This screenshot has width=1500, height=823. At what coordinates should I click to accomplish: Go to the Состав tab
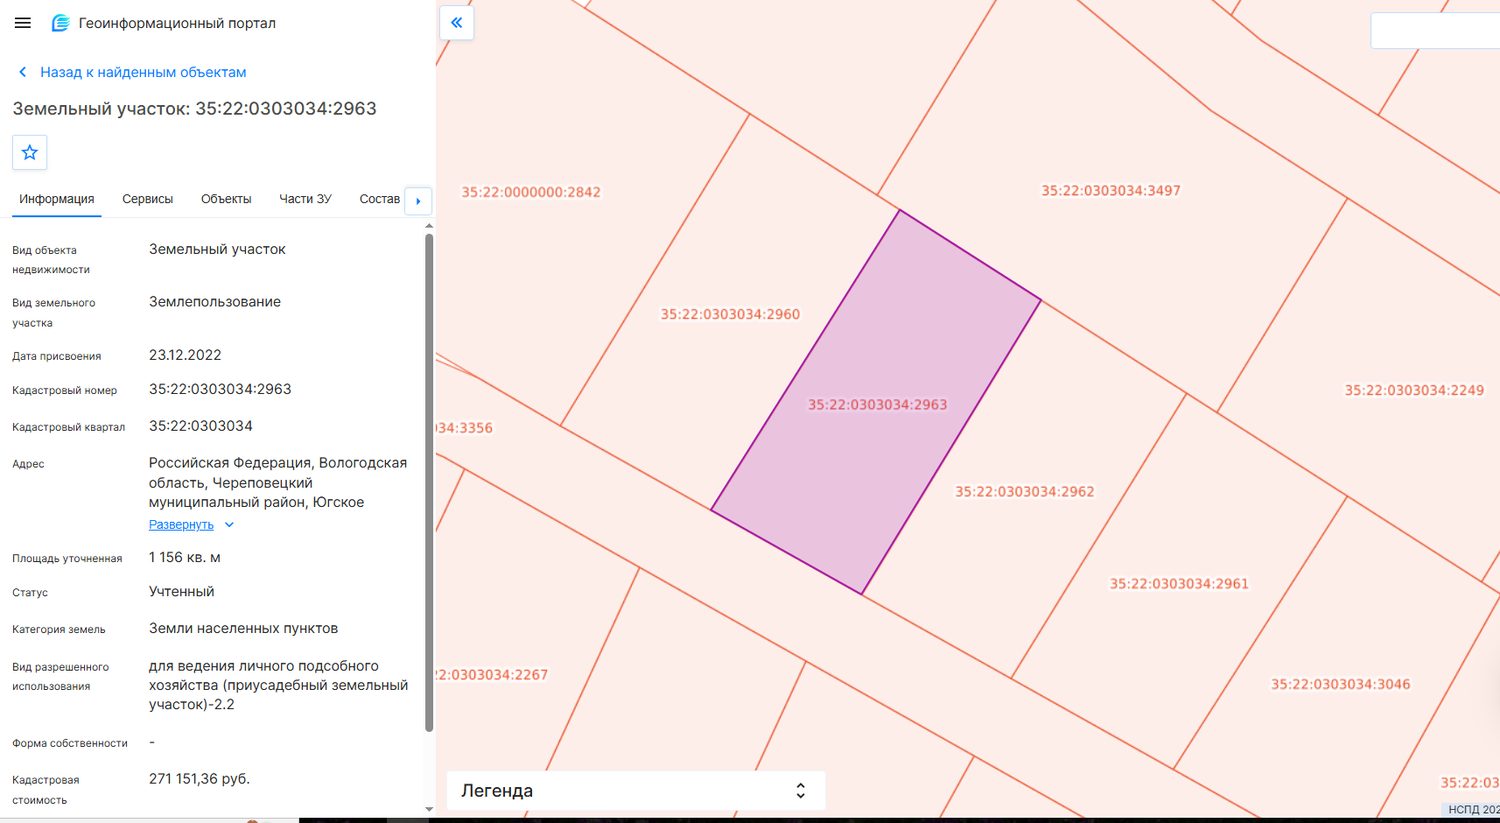click(x=380, y=199)
